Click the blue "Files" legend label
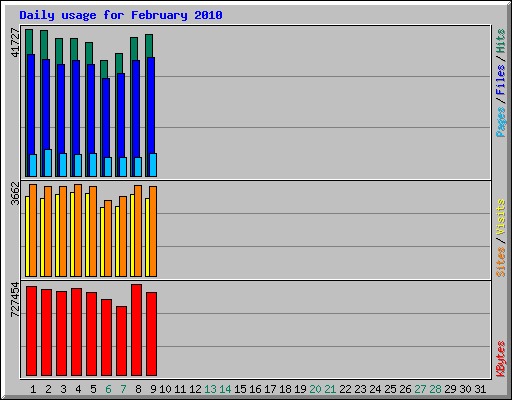This screenshot has height=400, width=512. [501, 79]
